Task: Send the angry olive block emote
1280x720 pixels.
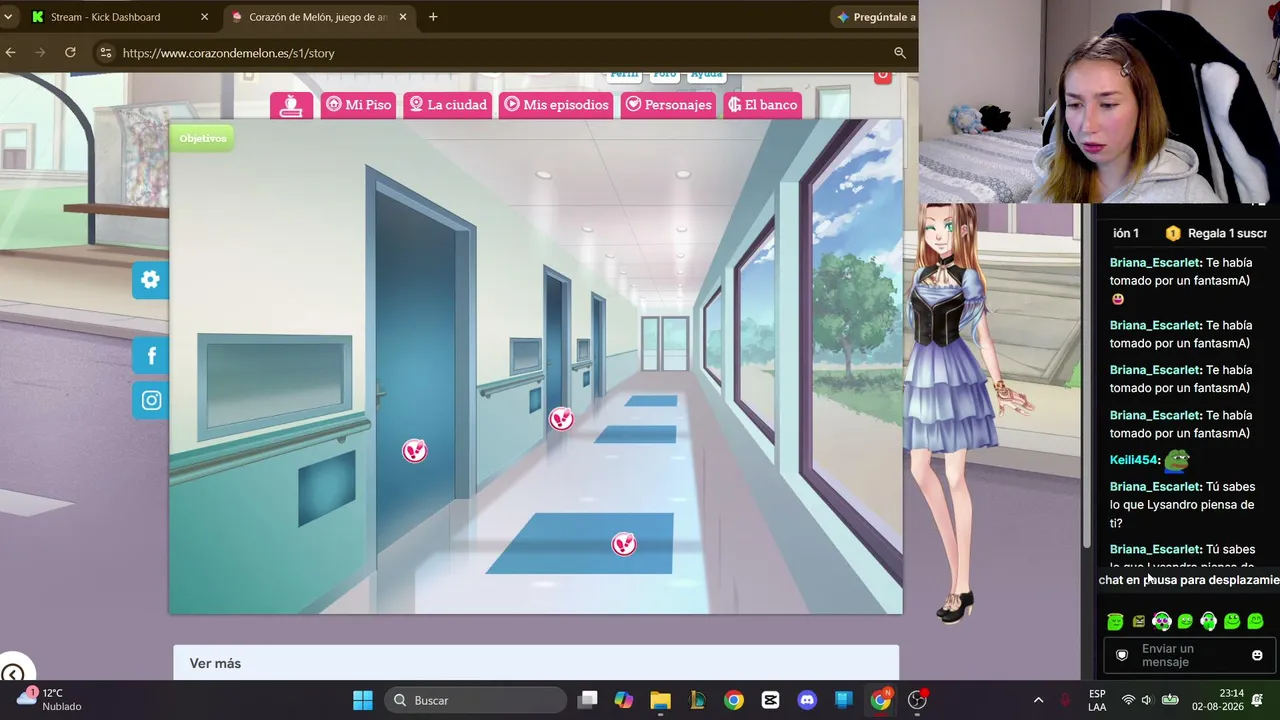Action: tap(1138, 622)
